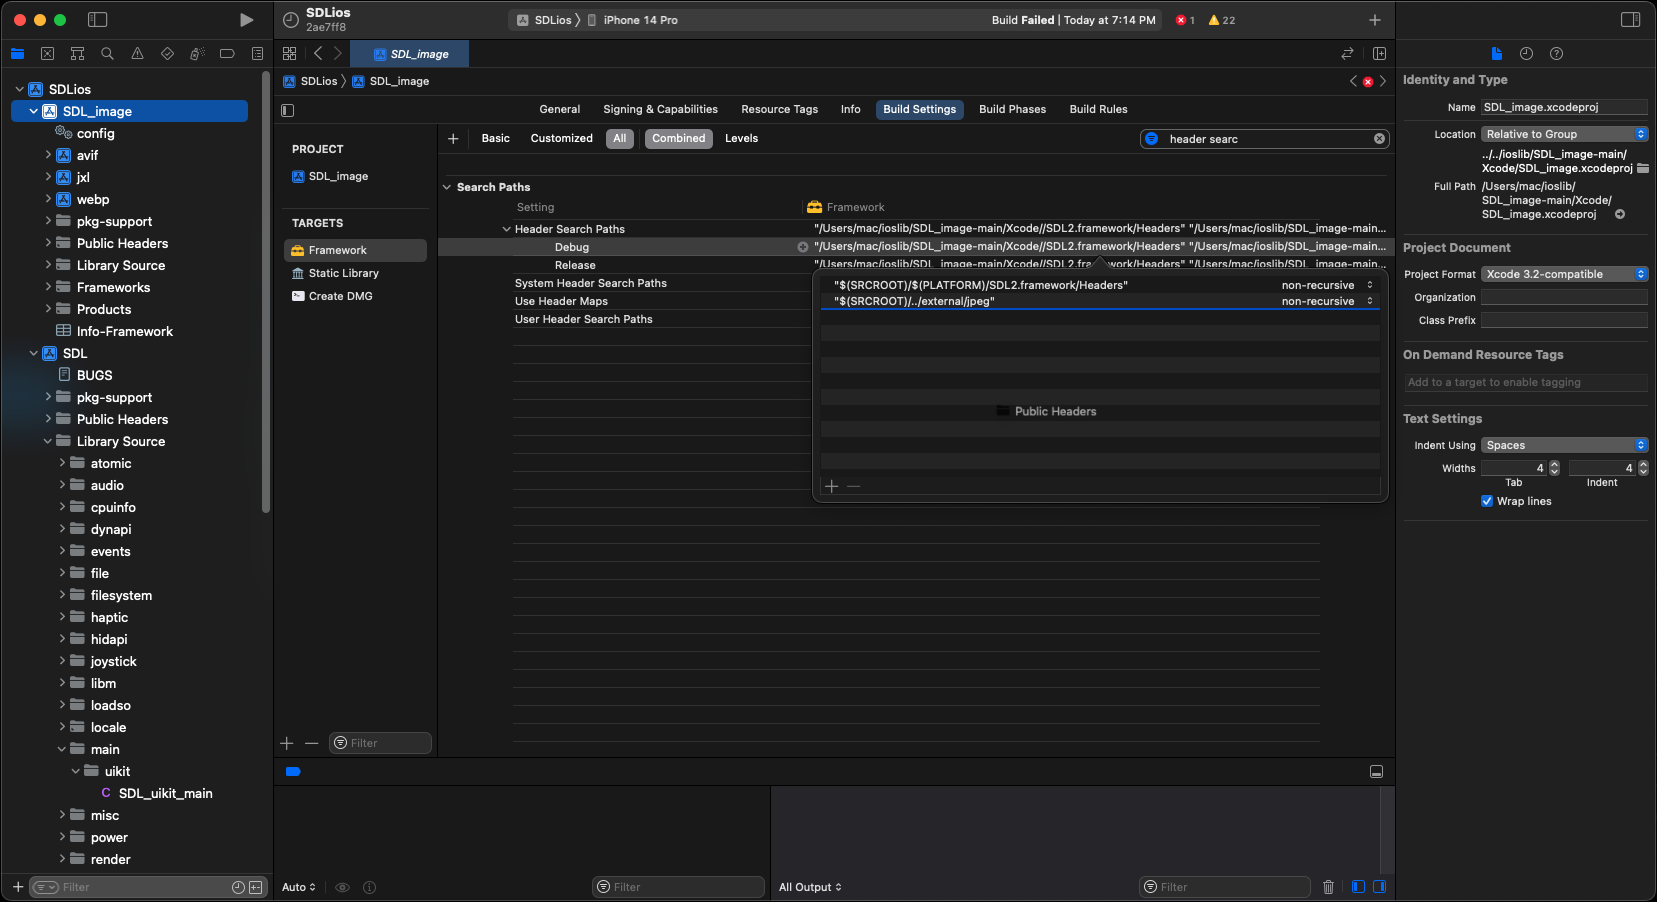Click the yellow warnings count indicator
This screenshot has width=1658, height=902.
click(x=1222, y=20)
